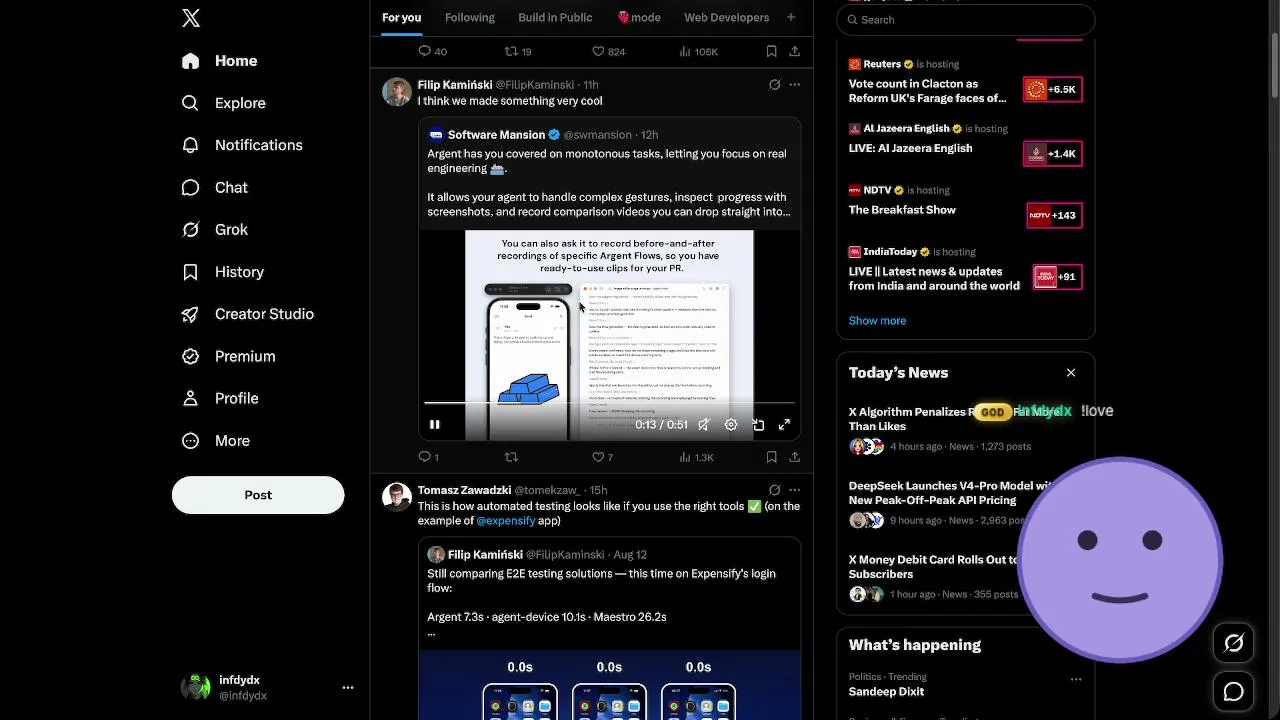
Task: Open more options on Filip Kamiński's post
Action: [795, 85]
